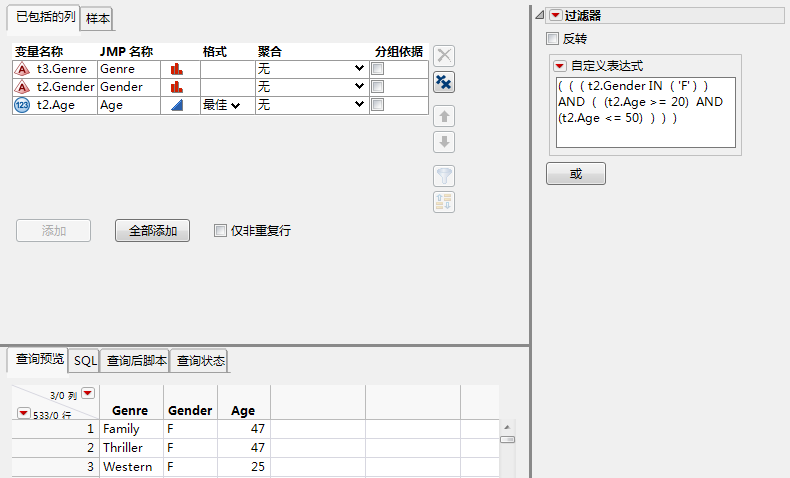Viewport: 790px width, 478px height.
Task: Click the funnel filter icon
Action: [x=444, y=176]
